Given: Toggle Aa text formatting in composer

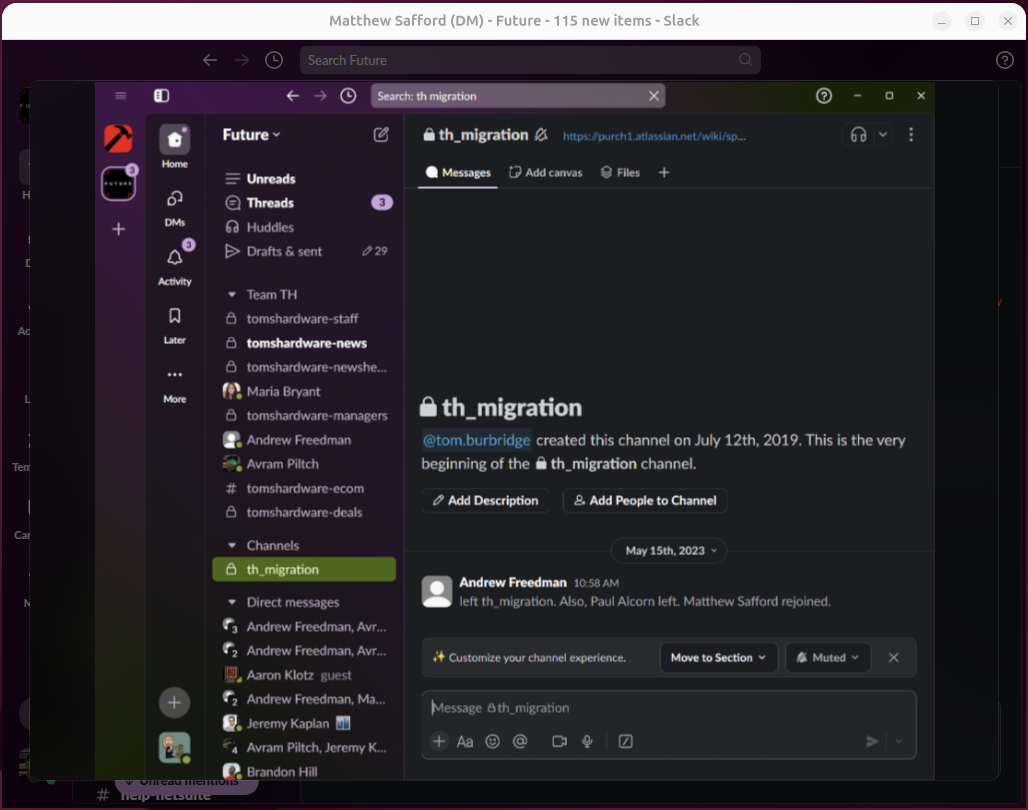Looking at the screenshot, I should (x=465, y=741).
